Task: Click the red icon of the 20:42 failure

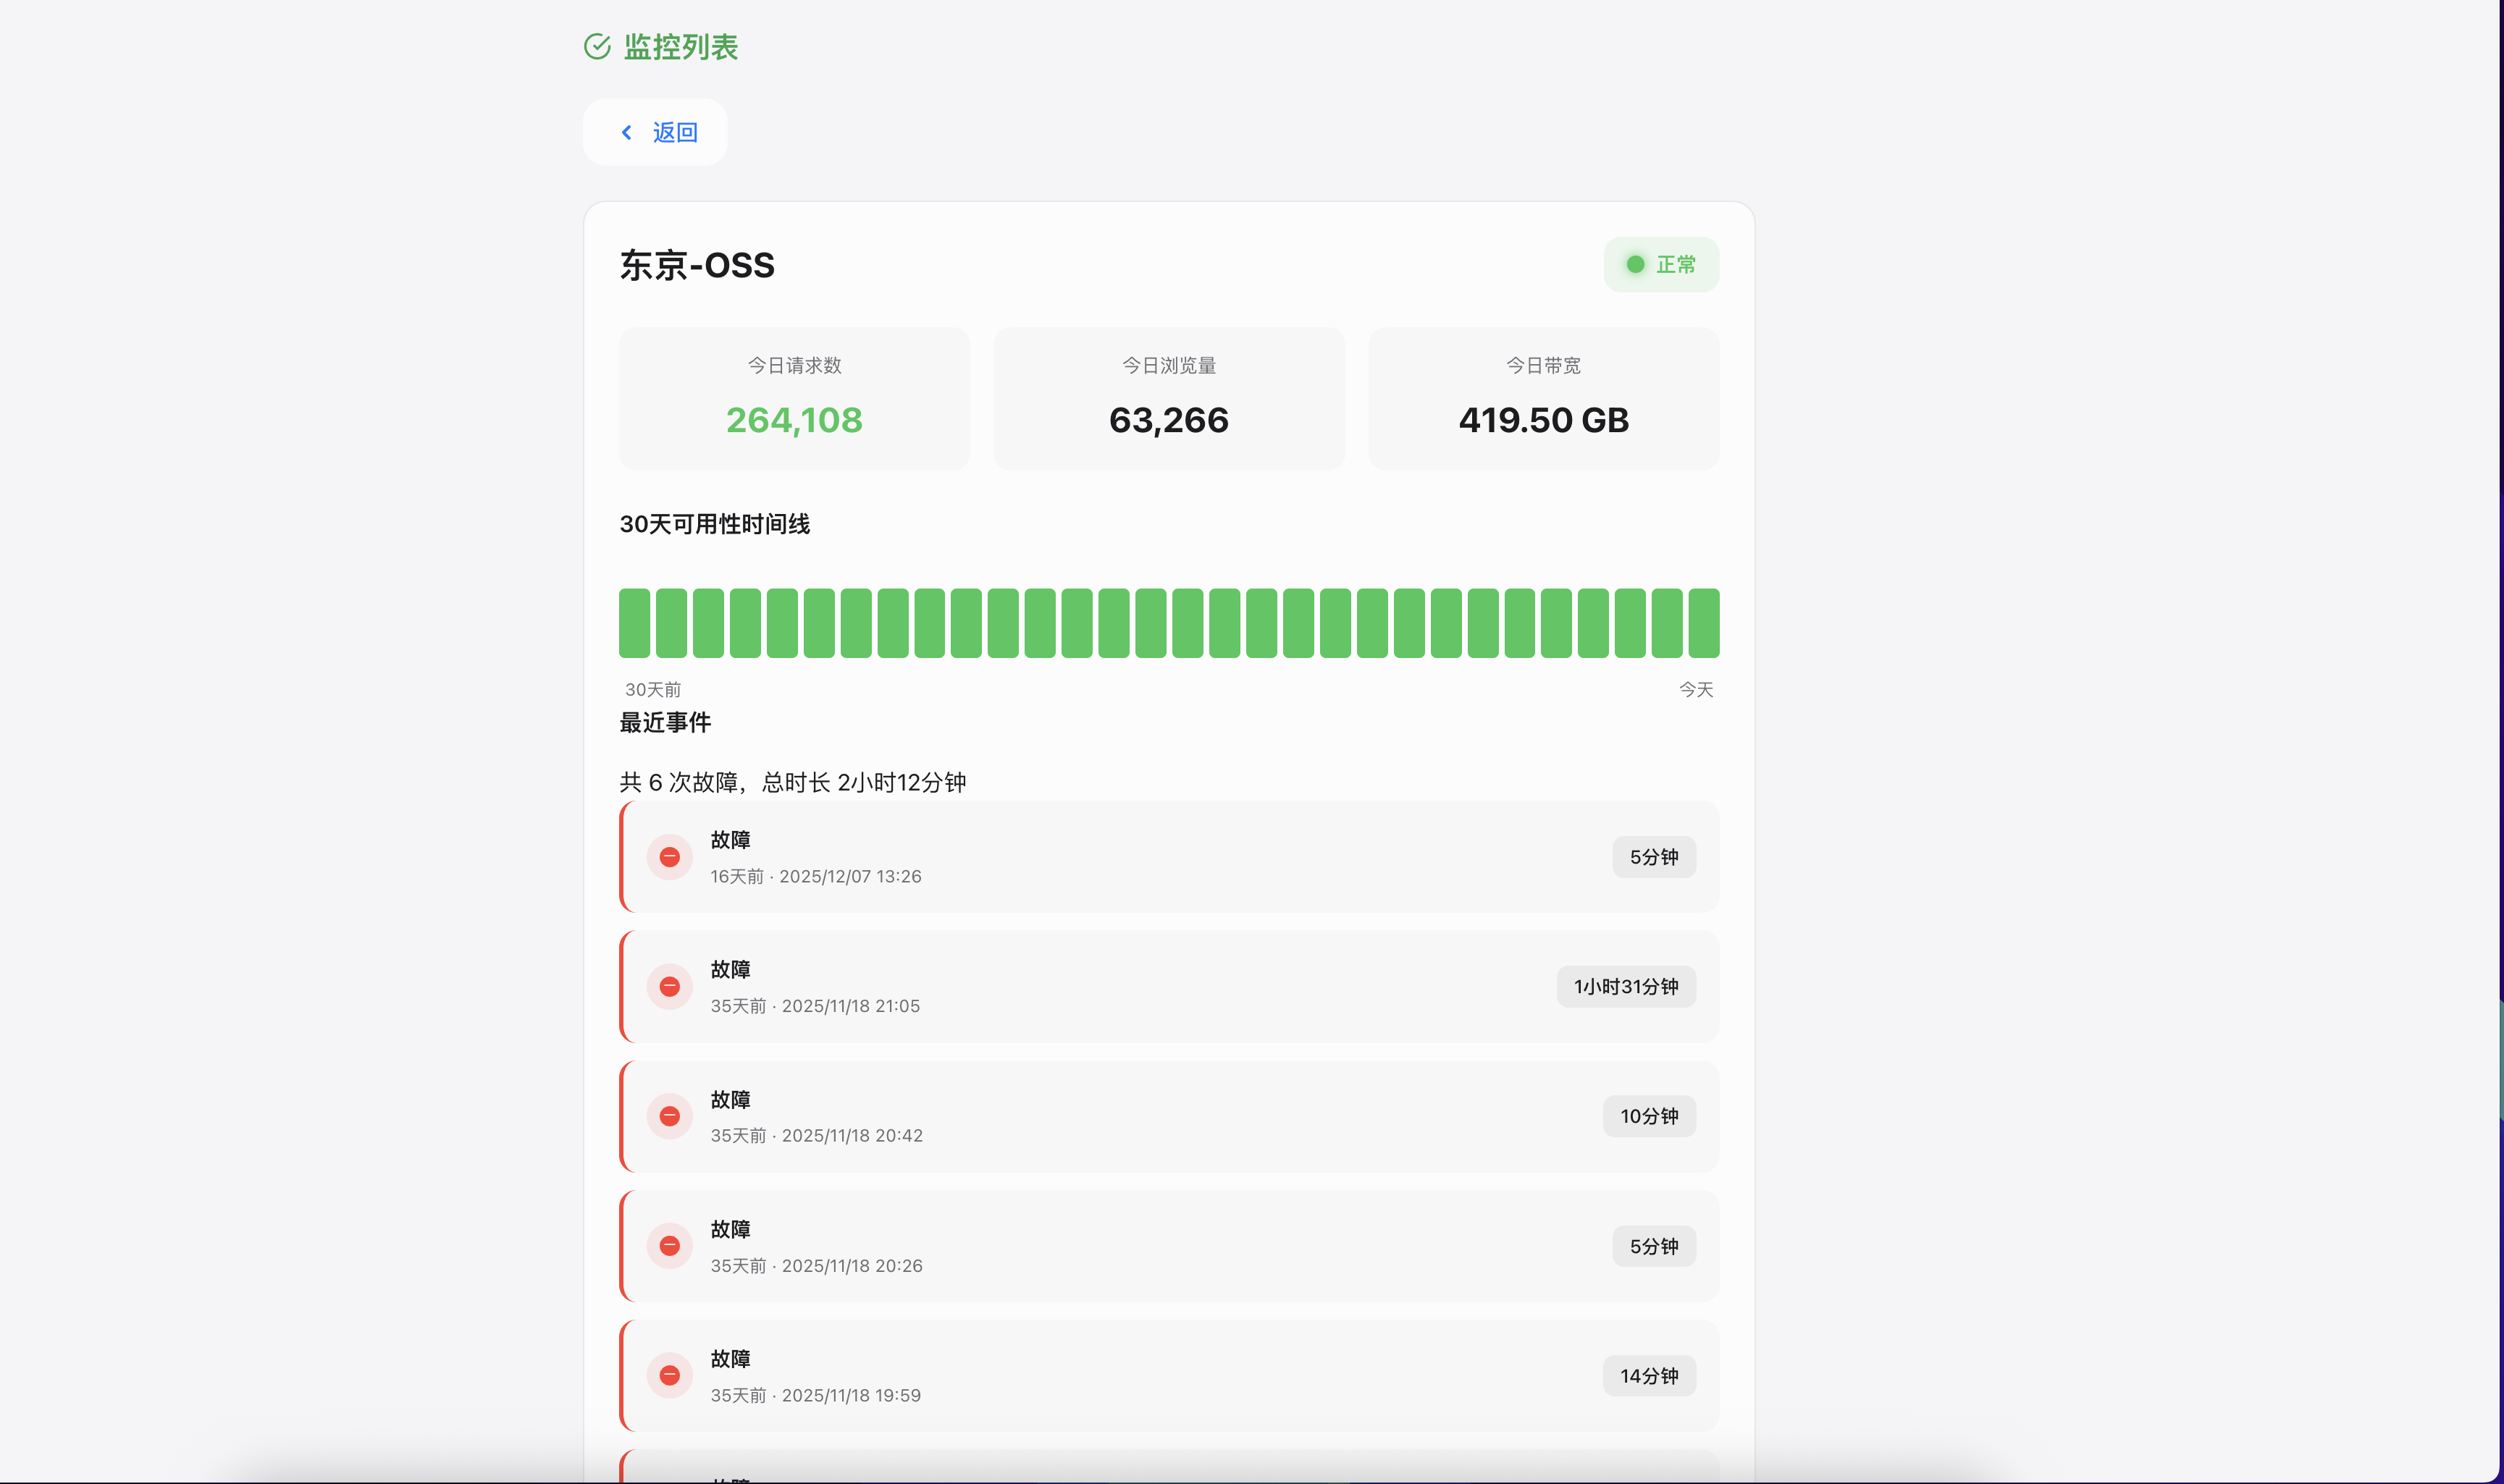Action: click(670, 1116)
